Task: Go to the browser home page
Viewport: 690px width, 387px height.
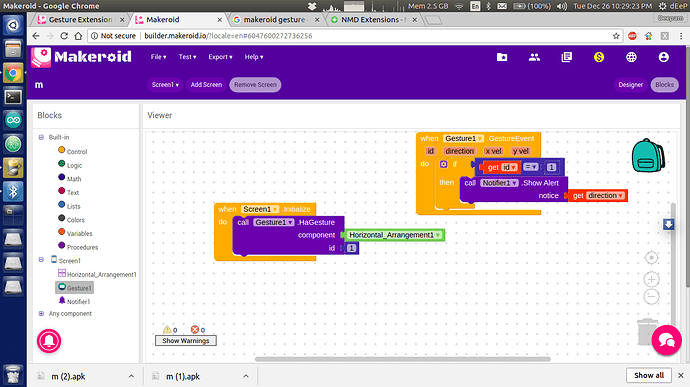Action: [78, 36]
